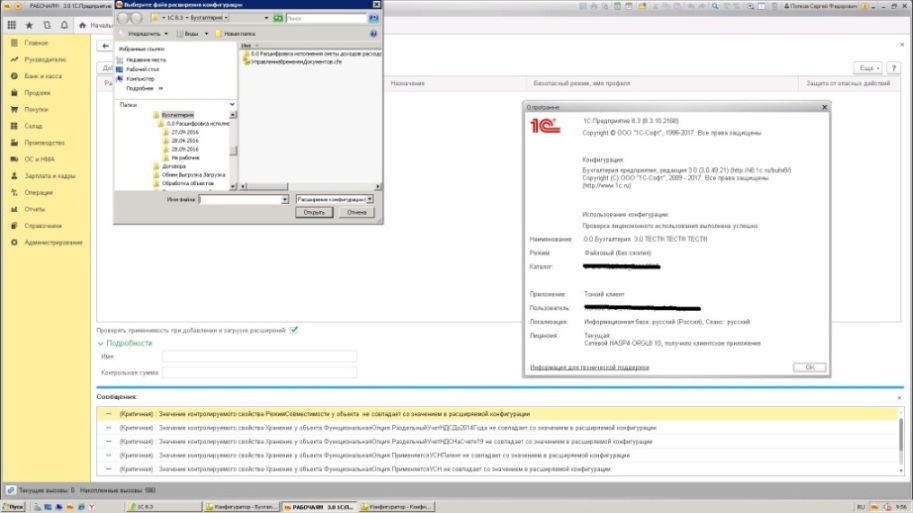The height and width of the screenshot is (513, 913).
Task: Click folder tree vertical scrollbar
Action: point(233,150)
